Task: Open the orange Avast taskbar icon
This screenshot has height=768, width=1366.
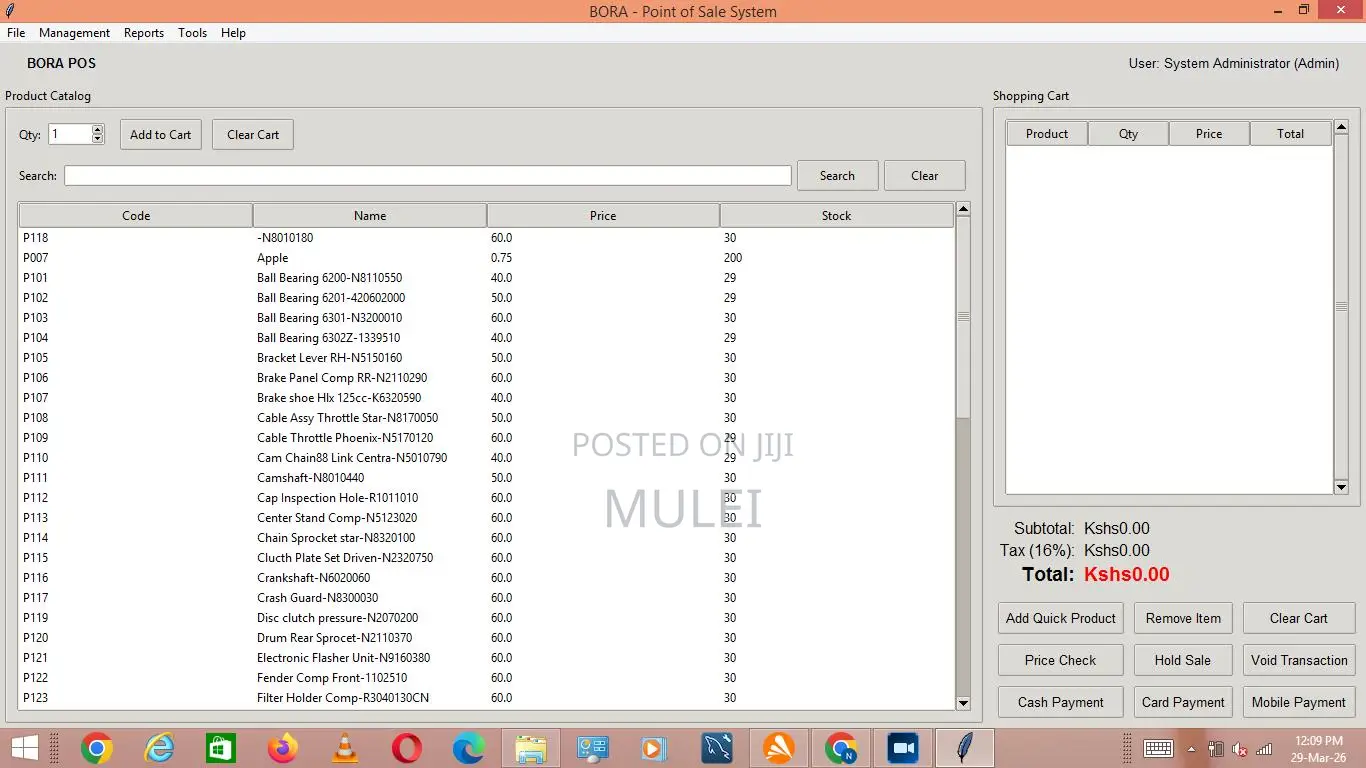Action: coord(779,748)
